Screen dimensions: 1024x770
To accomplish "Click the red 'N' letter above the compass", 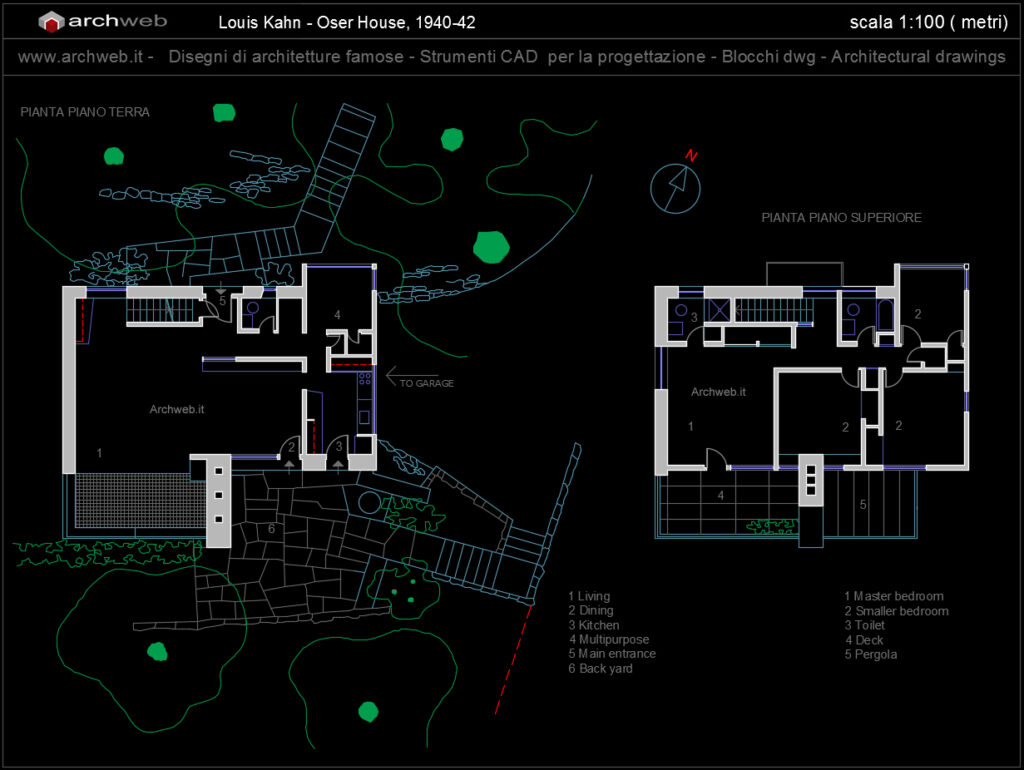I will [691, 155].
